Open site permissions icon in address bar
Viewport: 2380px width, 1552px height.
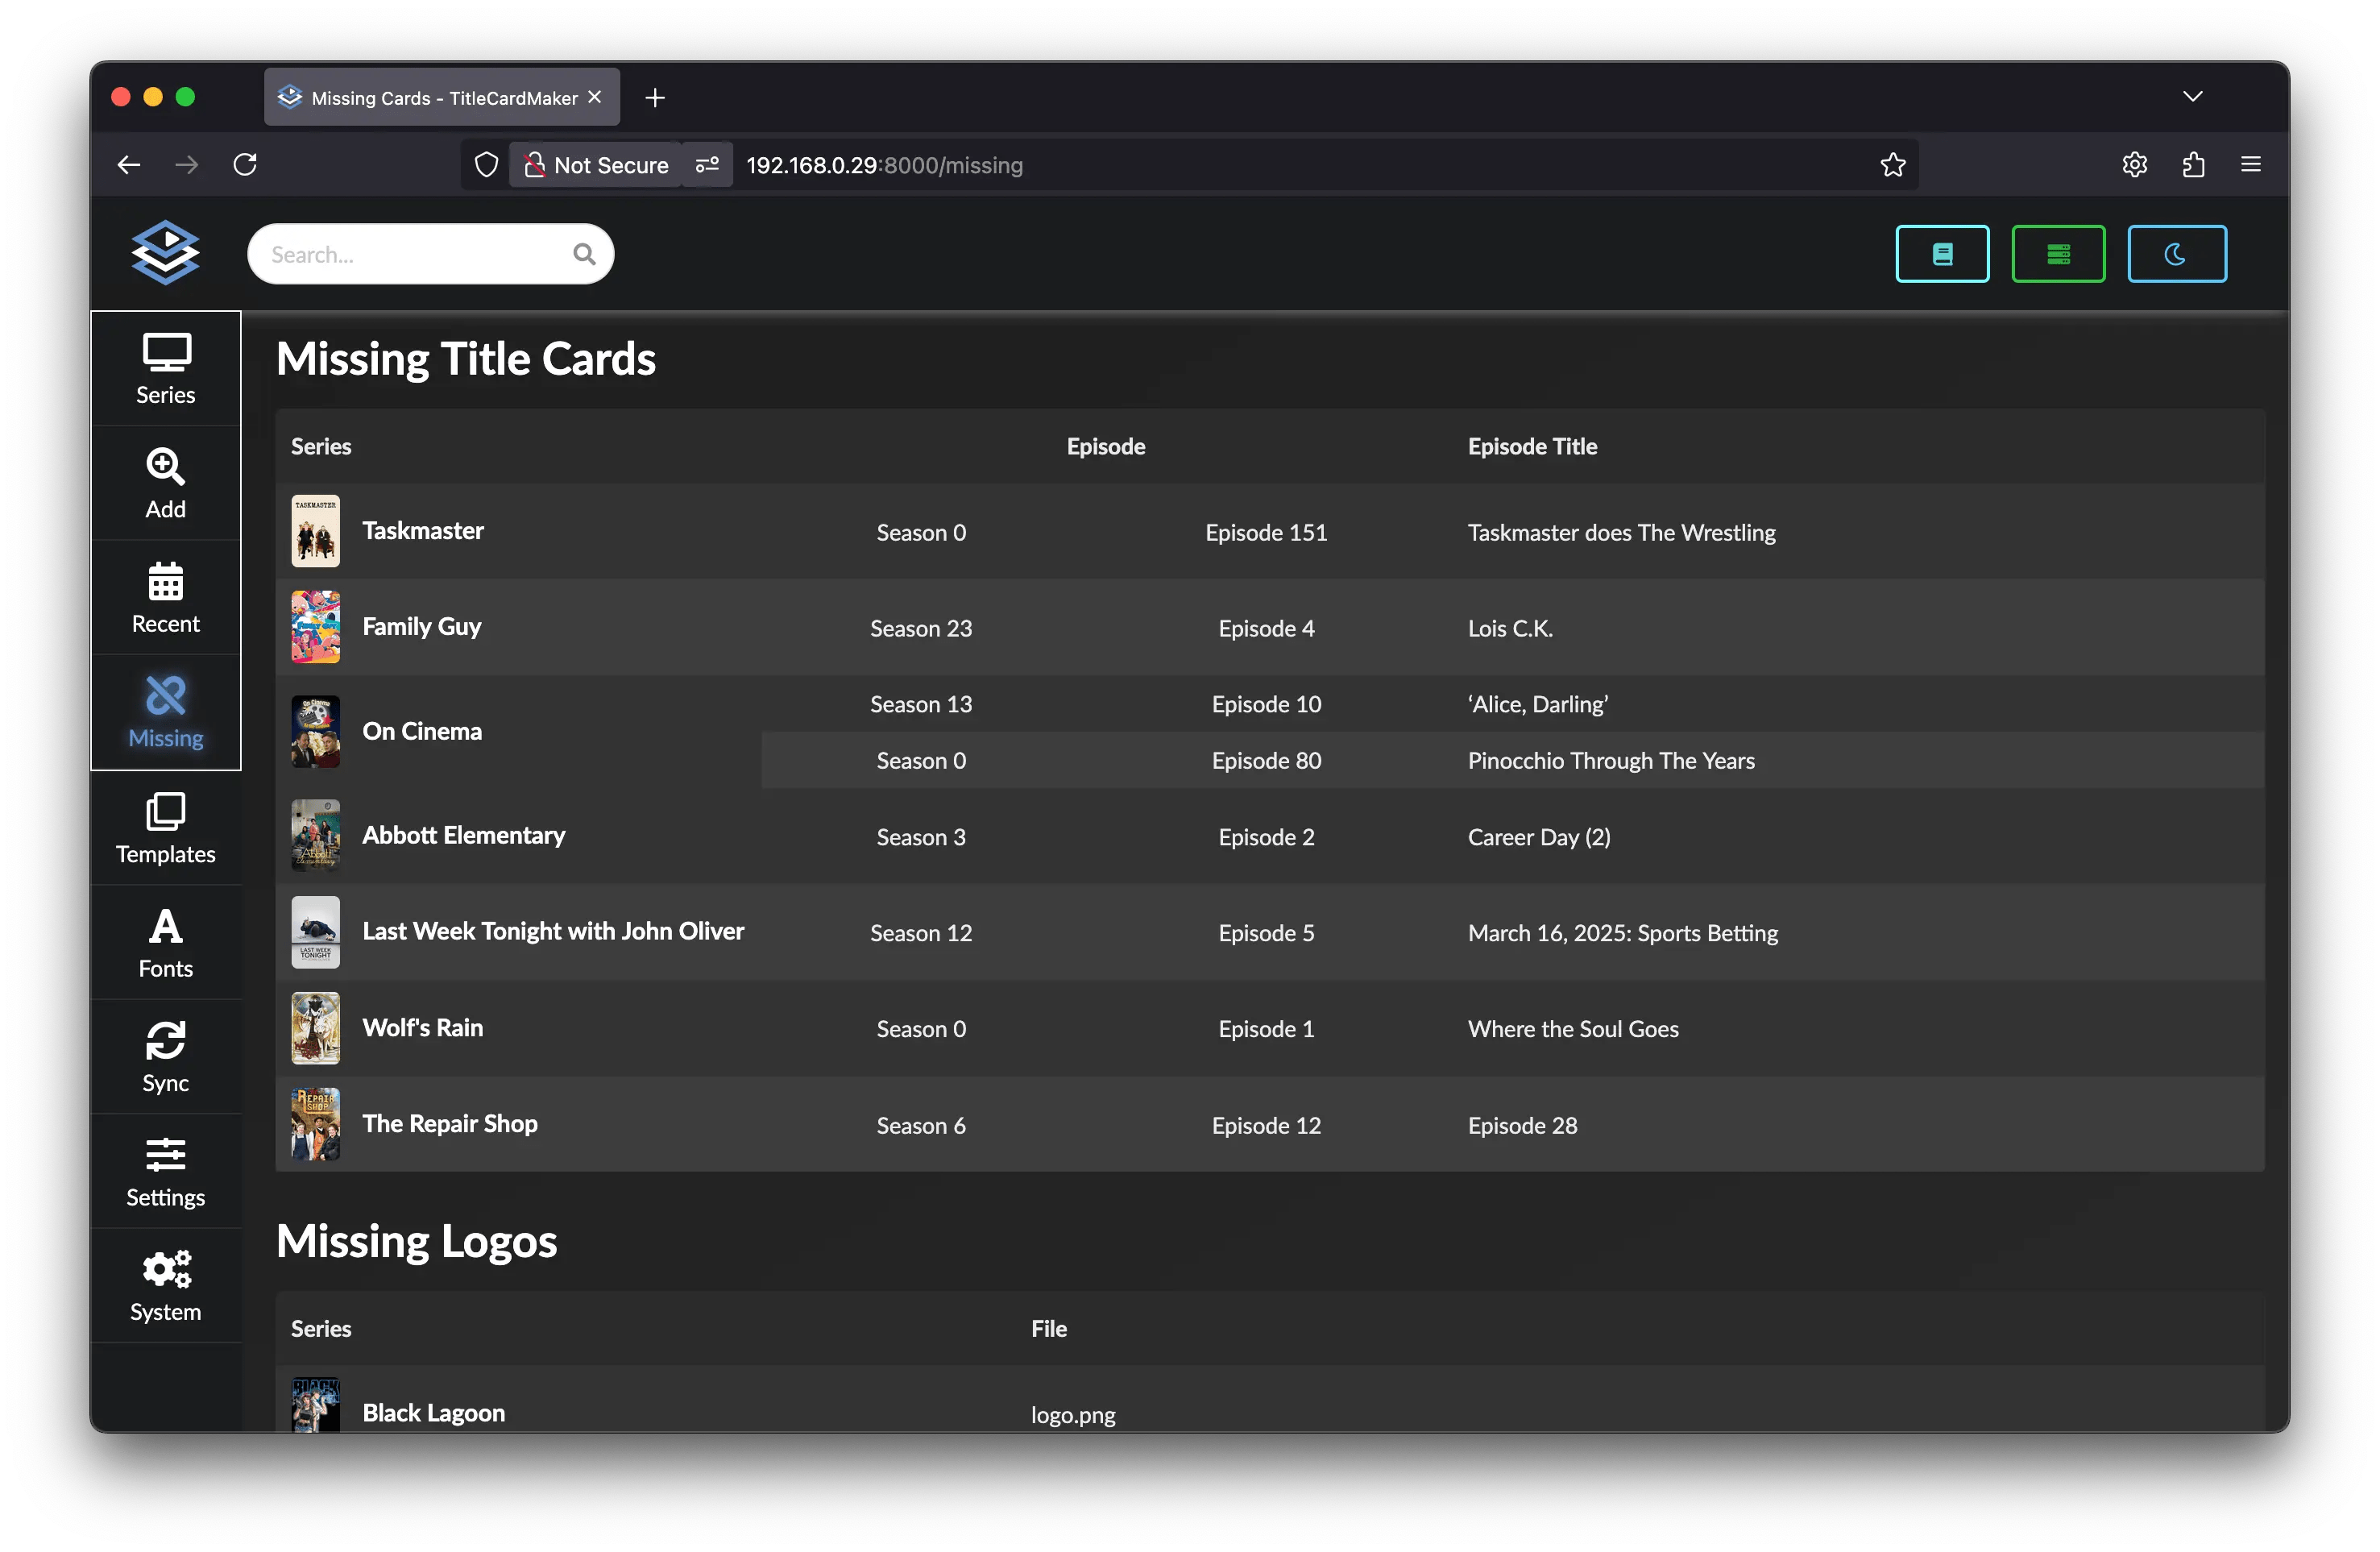coord(707,165)
